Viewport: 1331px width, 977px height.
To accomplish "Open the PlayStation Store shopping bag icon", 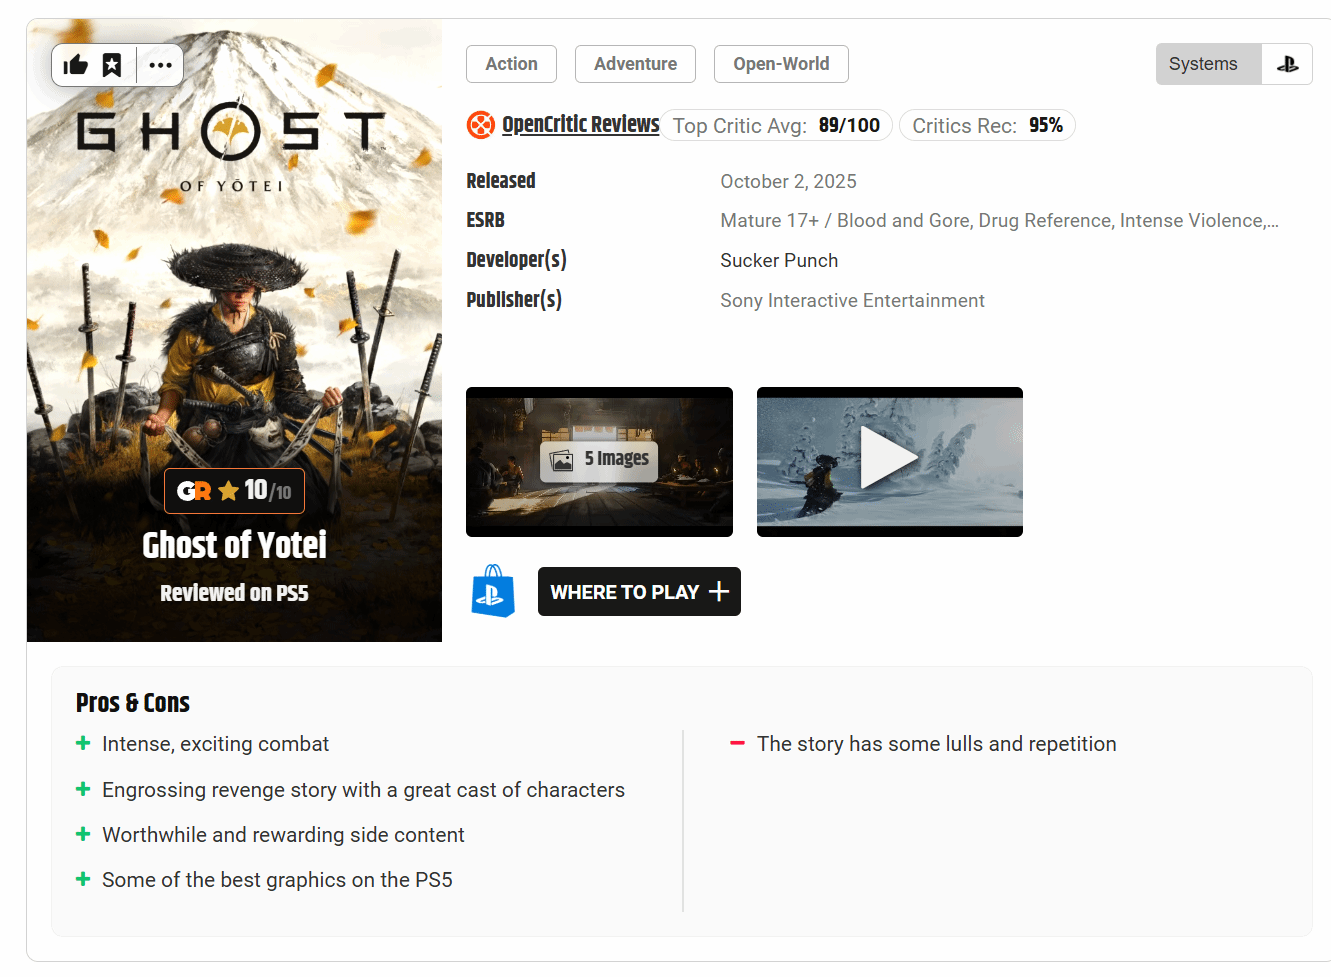I will pyautogui.click(x=493, y=591).
